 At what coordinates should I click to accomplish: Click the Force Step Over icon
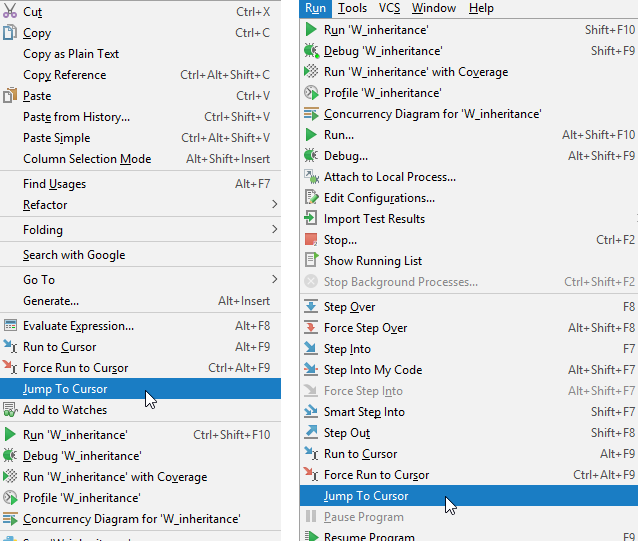311,327
